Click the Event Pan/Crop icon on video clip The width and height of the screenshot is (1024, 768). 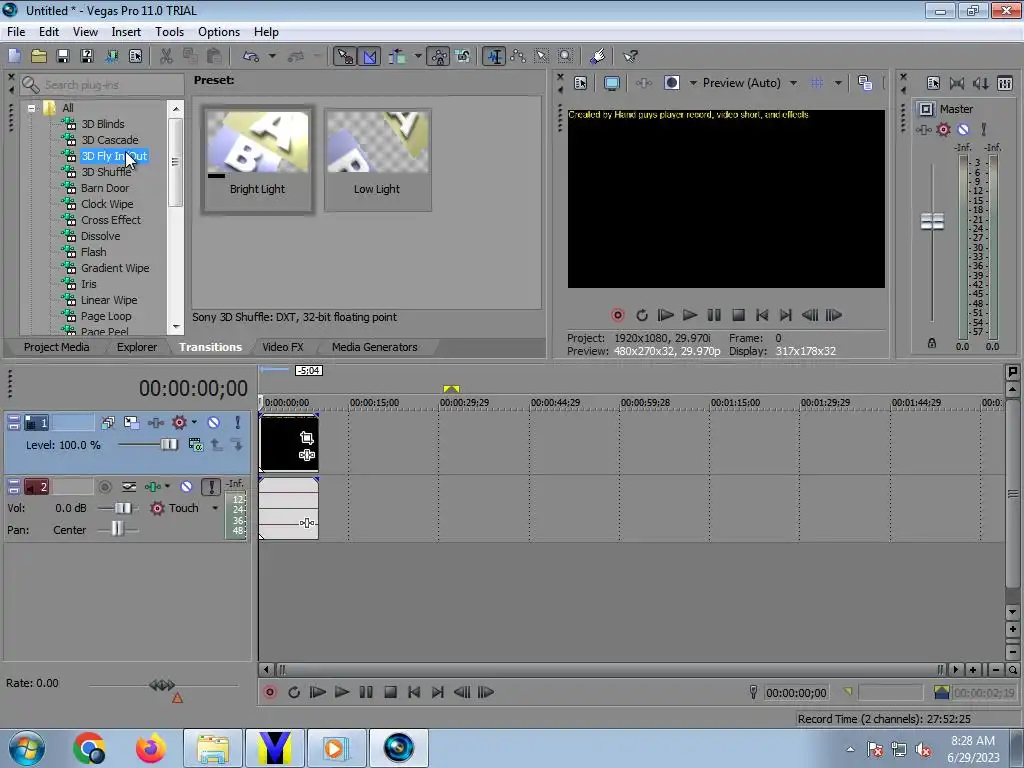pyautogui.click(x=306, y=438)
